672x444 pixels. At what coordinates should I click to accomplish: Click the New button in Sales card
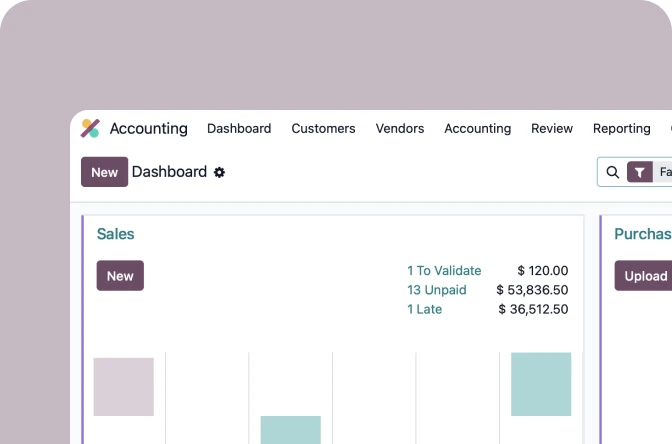(120, 276)
